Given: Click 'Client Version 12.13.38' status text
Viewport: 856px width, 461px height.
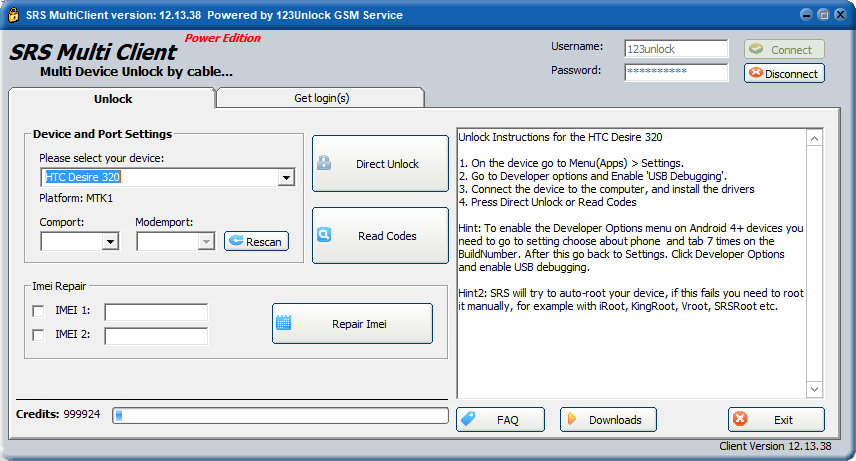Looking at the screenshot, I should coord(775,446).
